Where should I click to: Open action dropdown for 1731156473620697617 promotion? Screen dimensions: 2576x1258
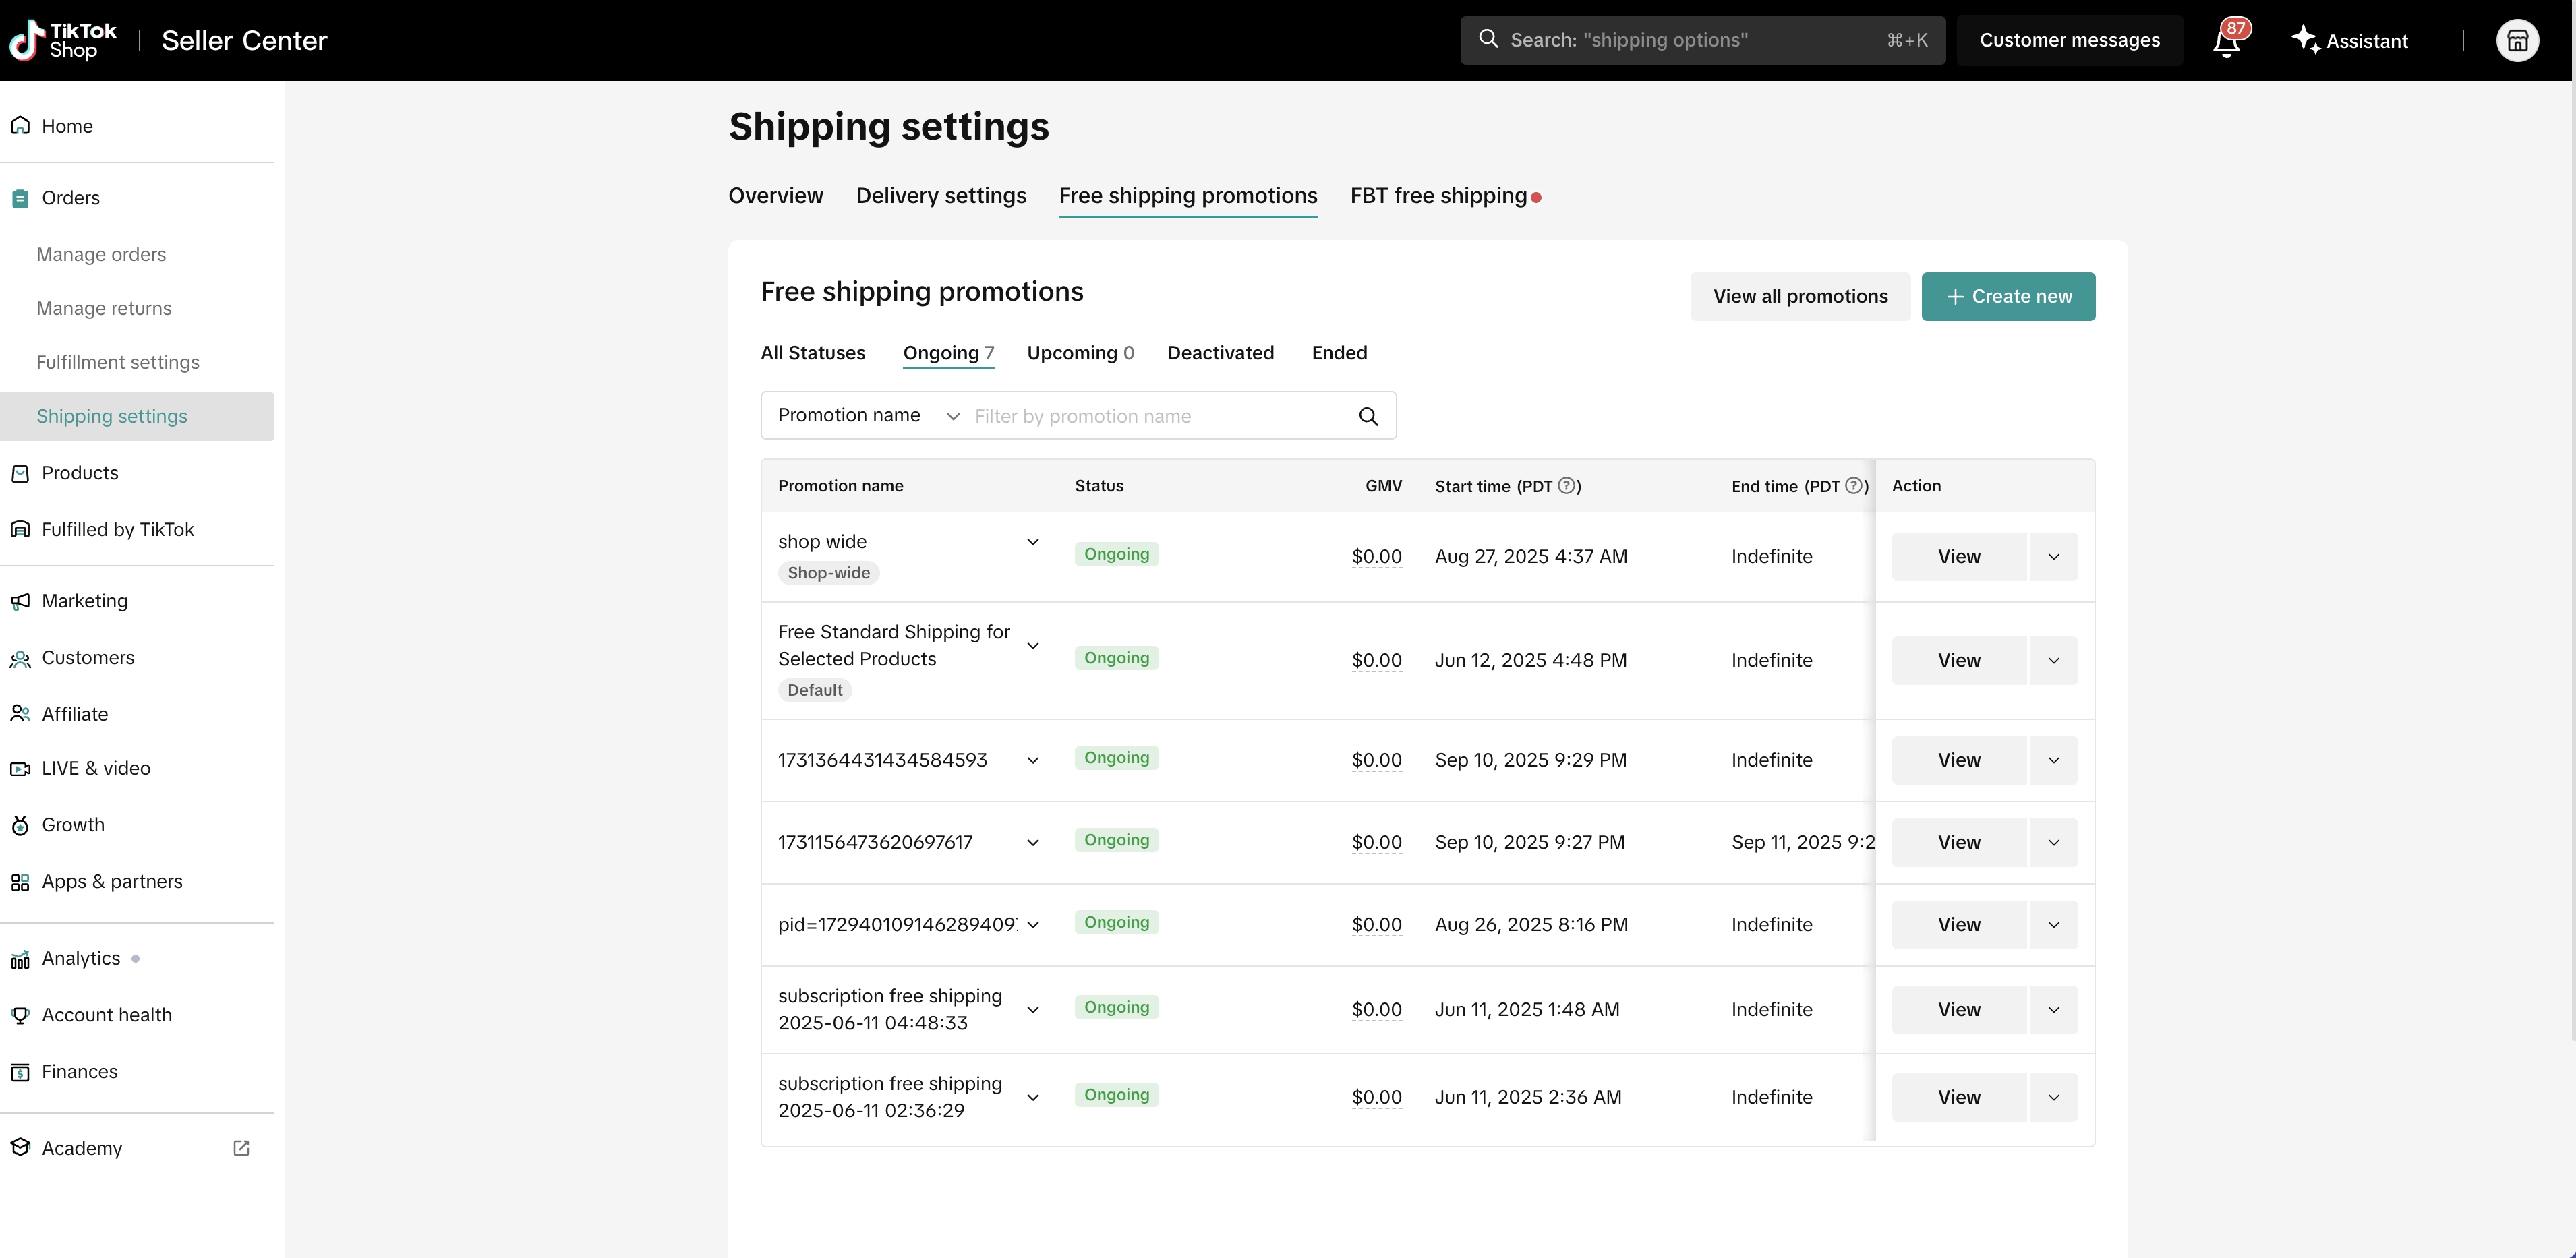tap(2053, 843)
